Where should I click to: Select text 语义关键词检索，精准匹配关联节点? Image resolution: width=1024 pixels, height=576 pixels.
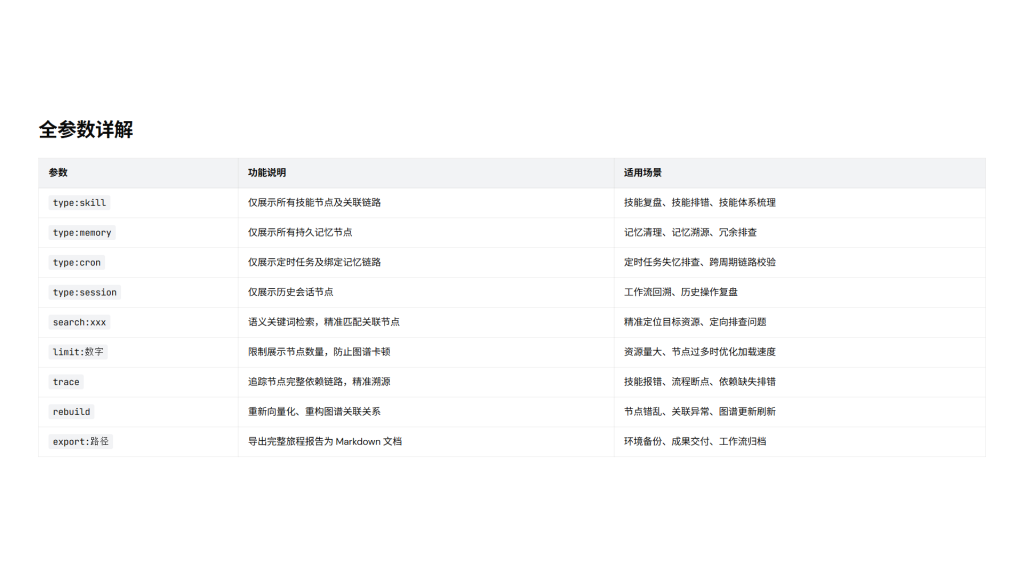(x=324, y=322)
